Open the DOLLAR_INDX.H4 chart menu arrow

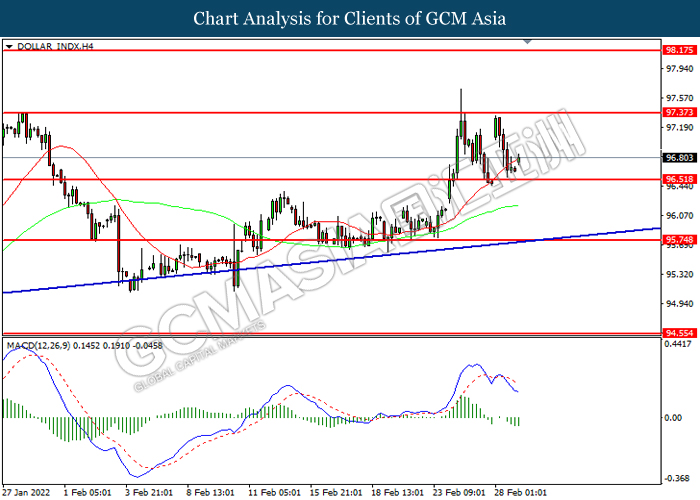9,46
